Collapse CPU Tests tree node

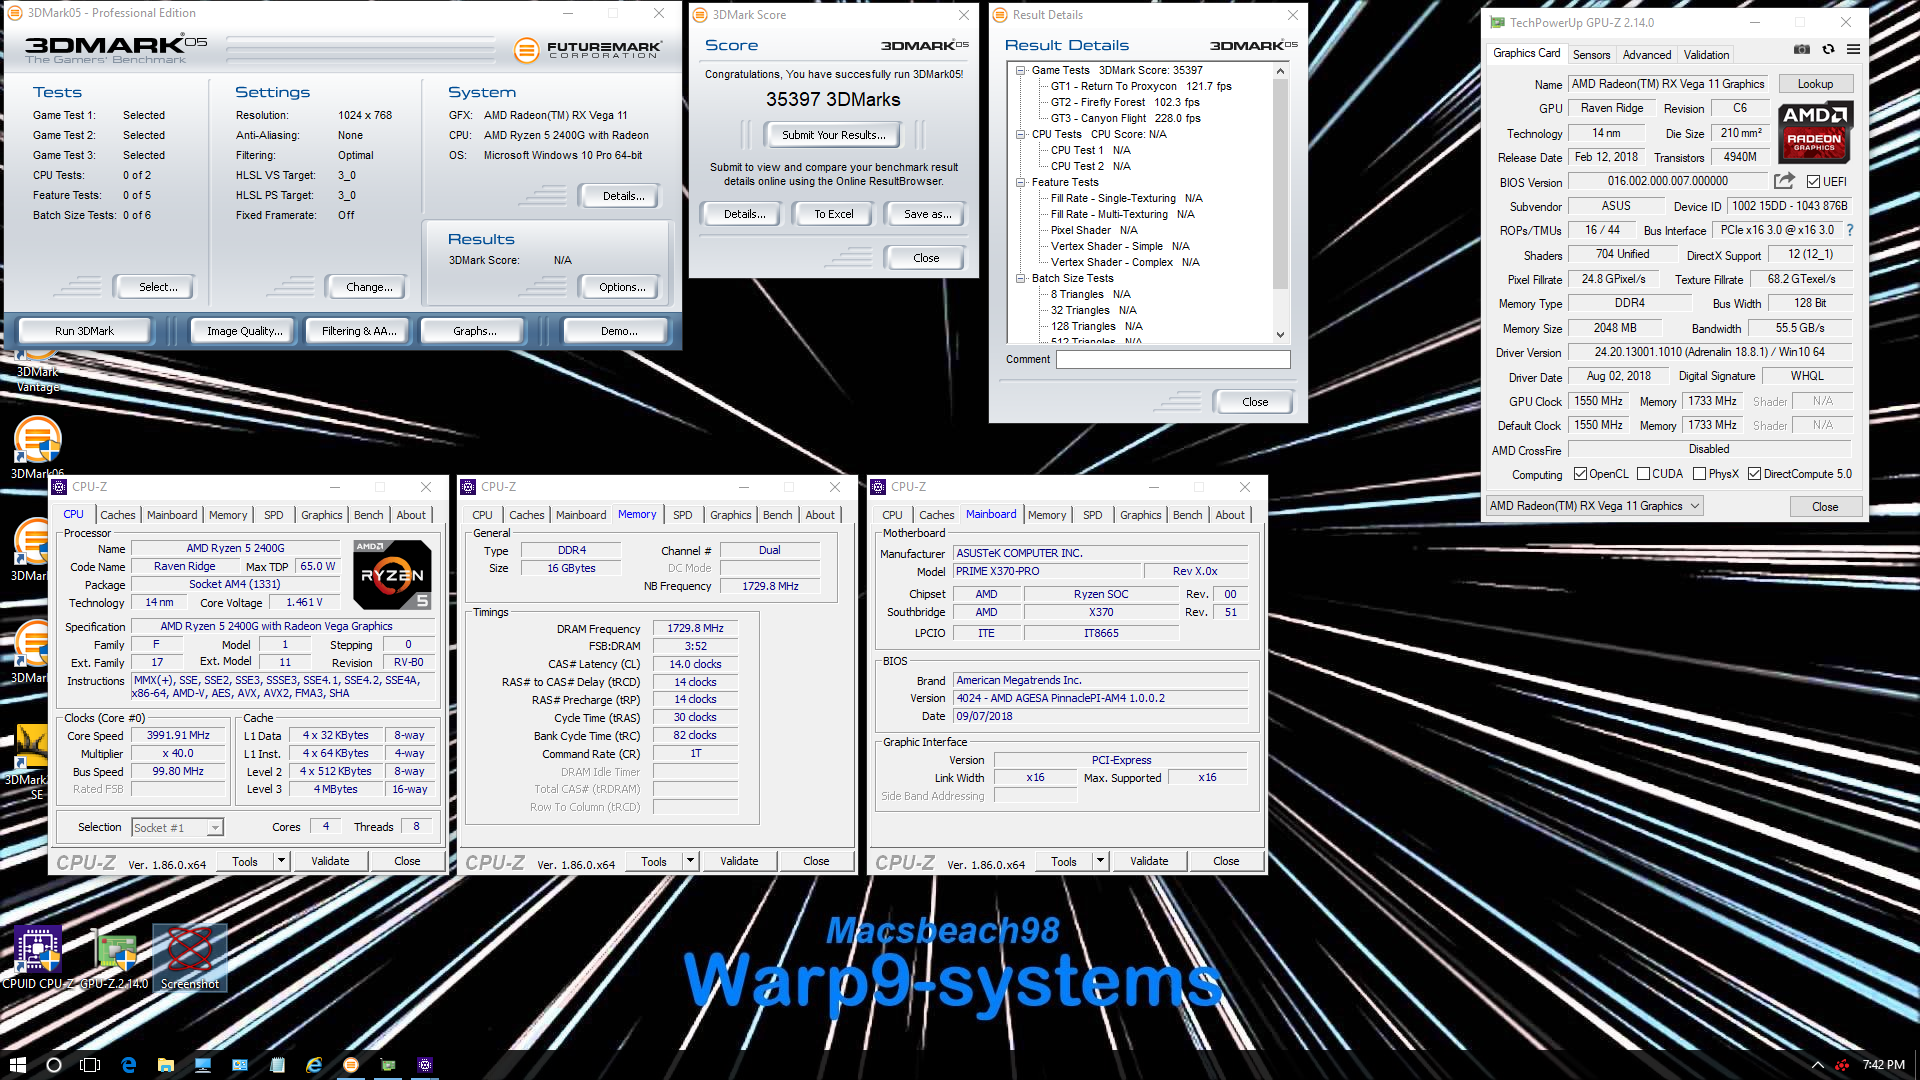tap(1020, 134)
